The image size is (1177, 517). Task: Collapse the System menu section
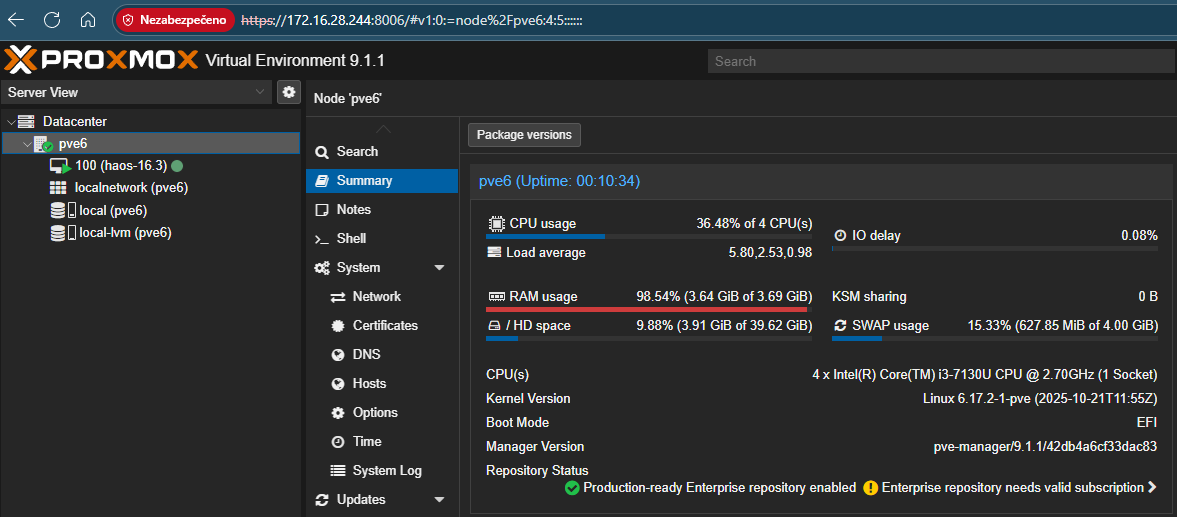coord(439,268)
